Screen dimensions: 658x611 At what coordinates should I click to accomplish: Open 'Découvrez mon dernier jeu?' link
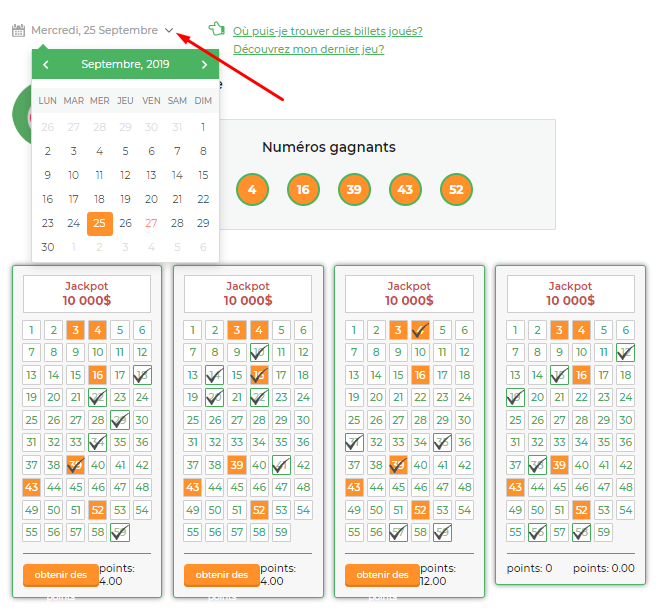pyautogui.click(x=308, y=49)
